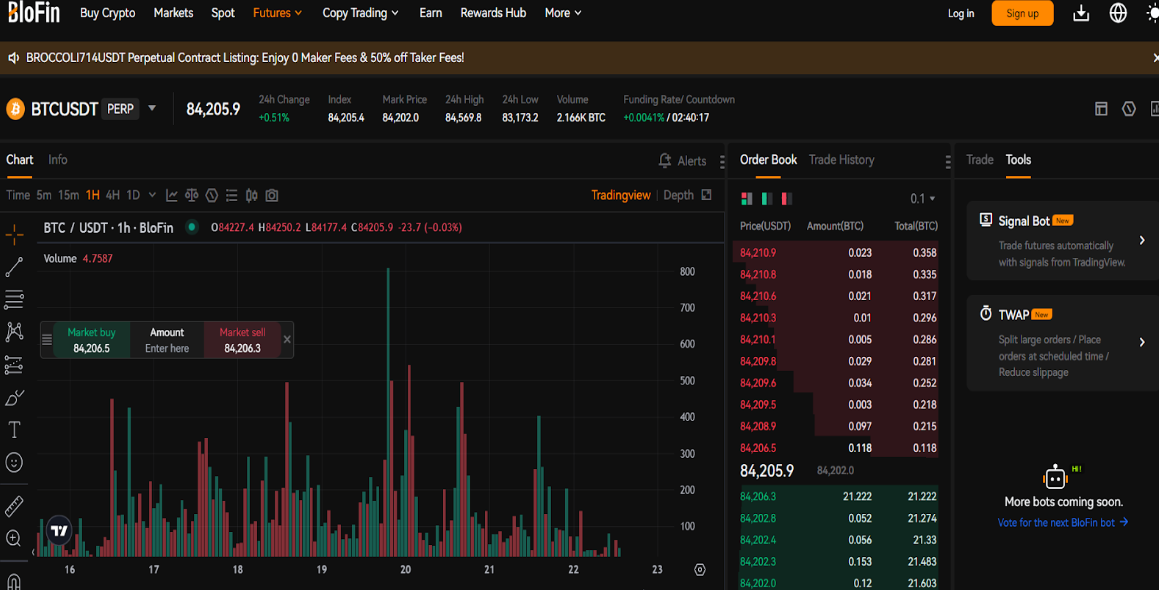Switch to Trade History tab
The height and width of the screenshot is (590, 1159).
841,160
